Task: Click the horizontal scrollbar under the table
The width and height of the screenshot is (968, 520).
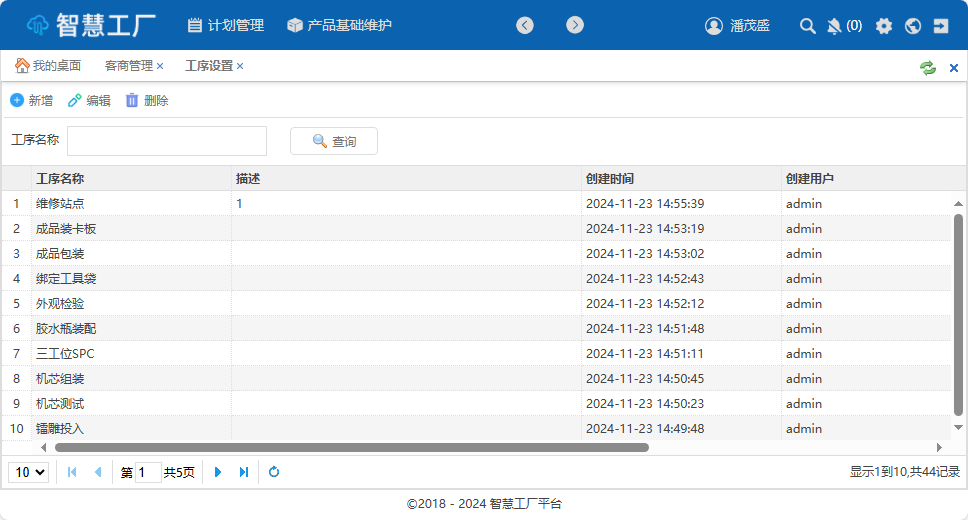Action: (x=350, y=447)
